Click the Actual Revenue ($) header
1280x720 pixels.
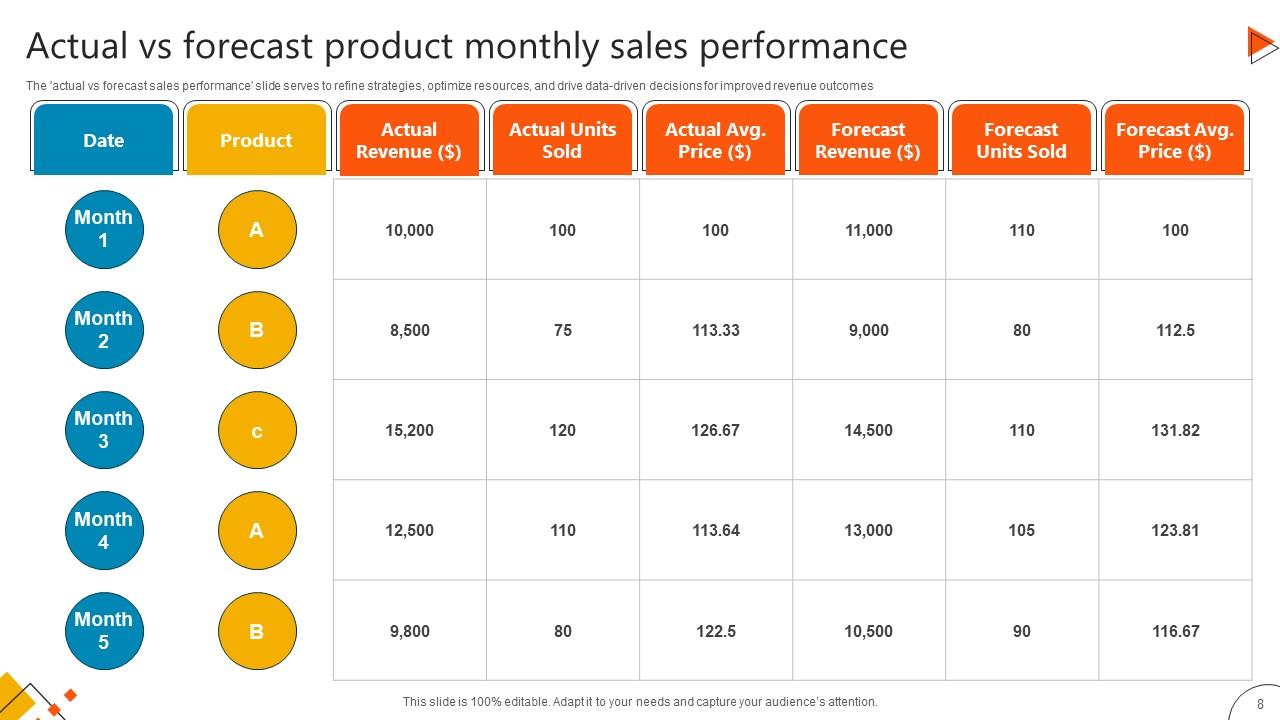tap(409, 140)
